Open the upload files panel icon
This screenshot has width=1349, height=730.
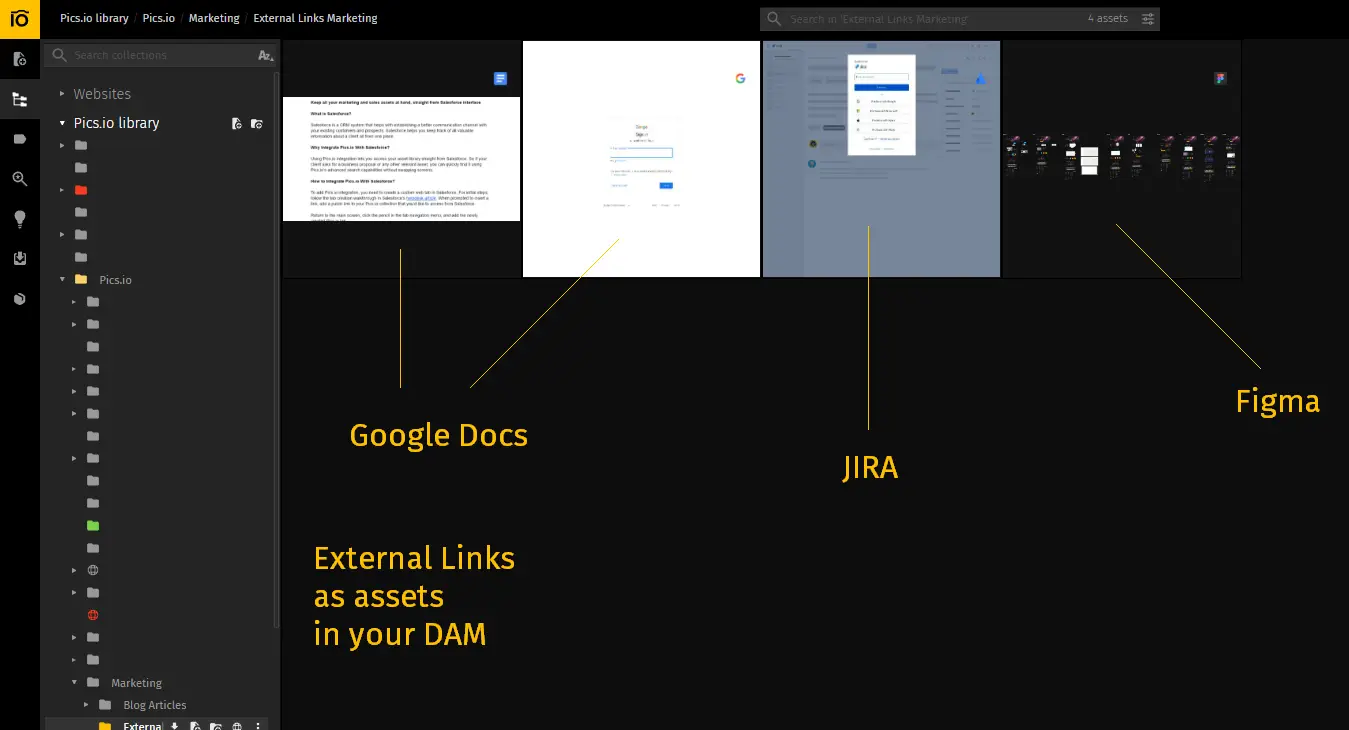[x=19, y=59]
